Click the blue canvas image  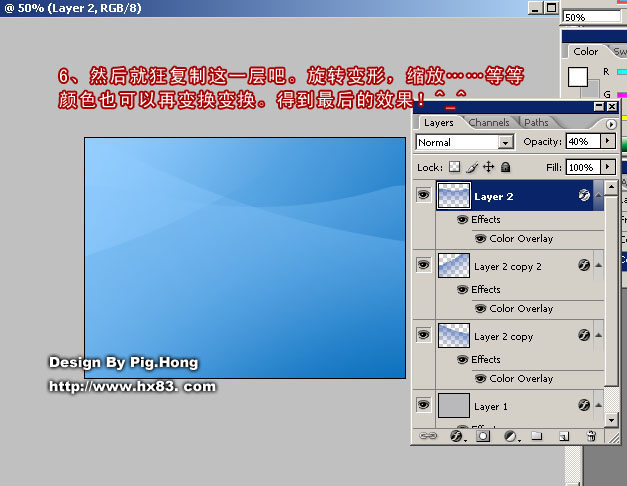[245, 258]
